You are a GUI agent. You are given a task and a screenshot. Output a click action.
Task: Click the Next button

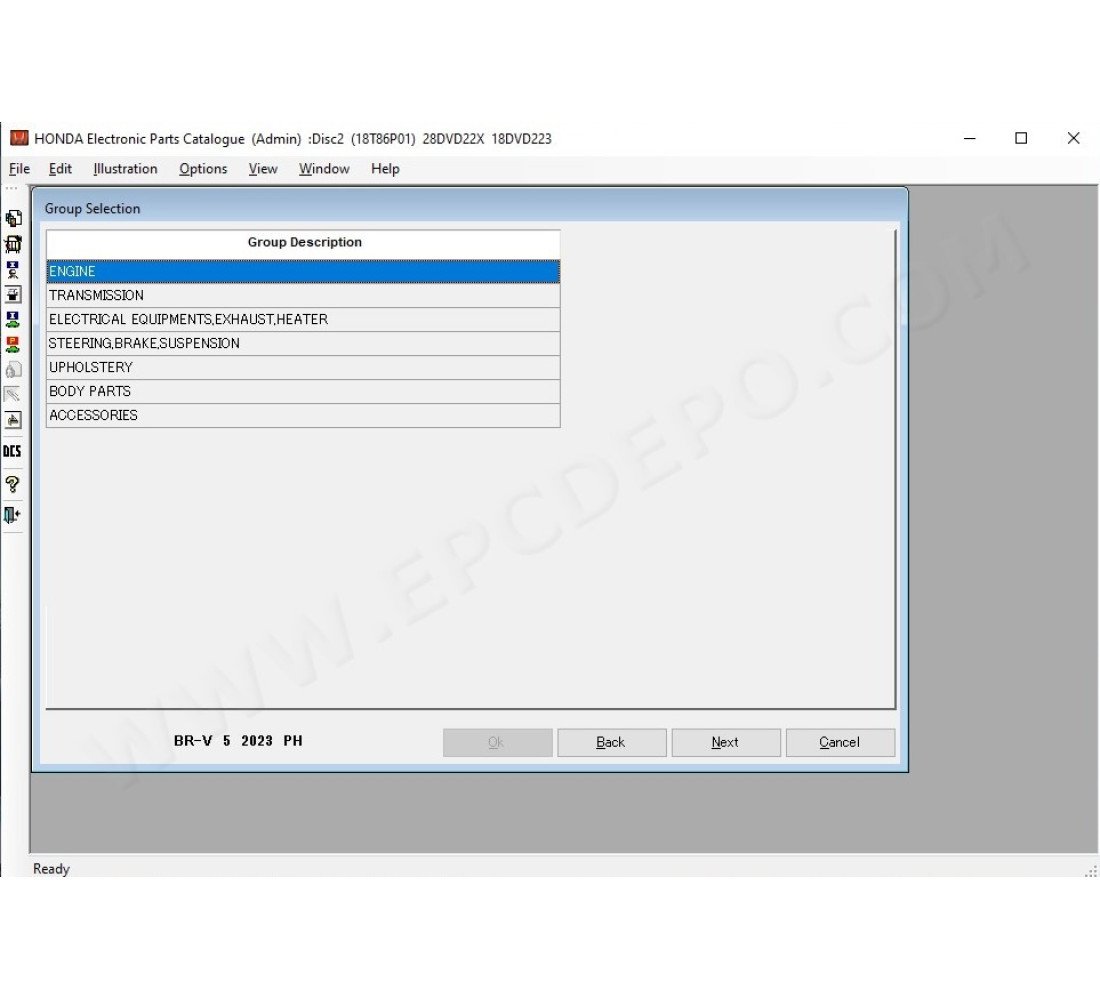[725, 742]
